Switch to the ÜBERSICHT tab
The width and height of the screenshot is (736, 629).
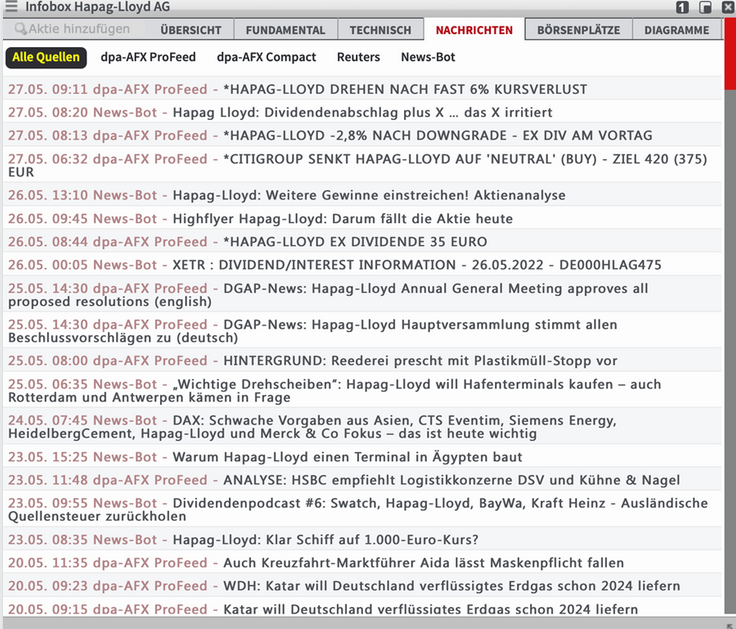[x=191, y=30]
